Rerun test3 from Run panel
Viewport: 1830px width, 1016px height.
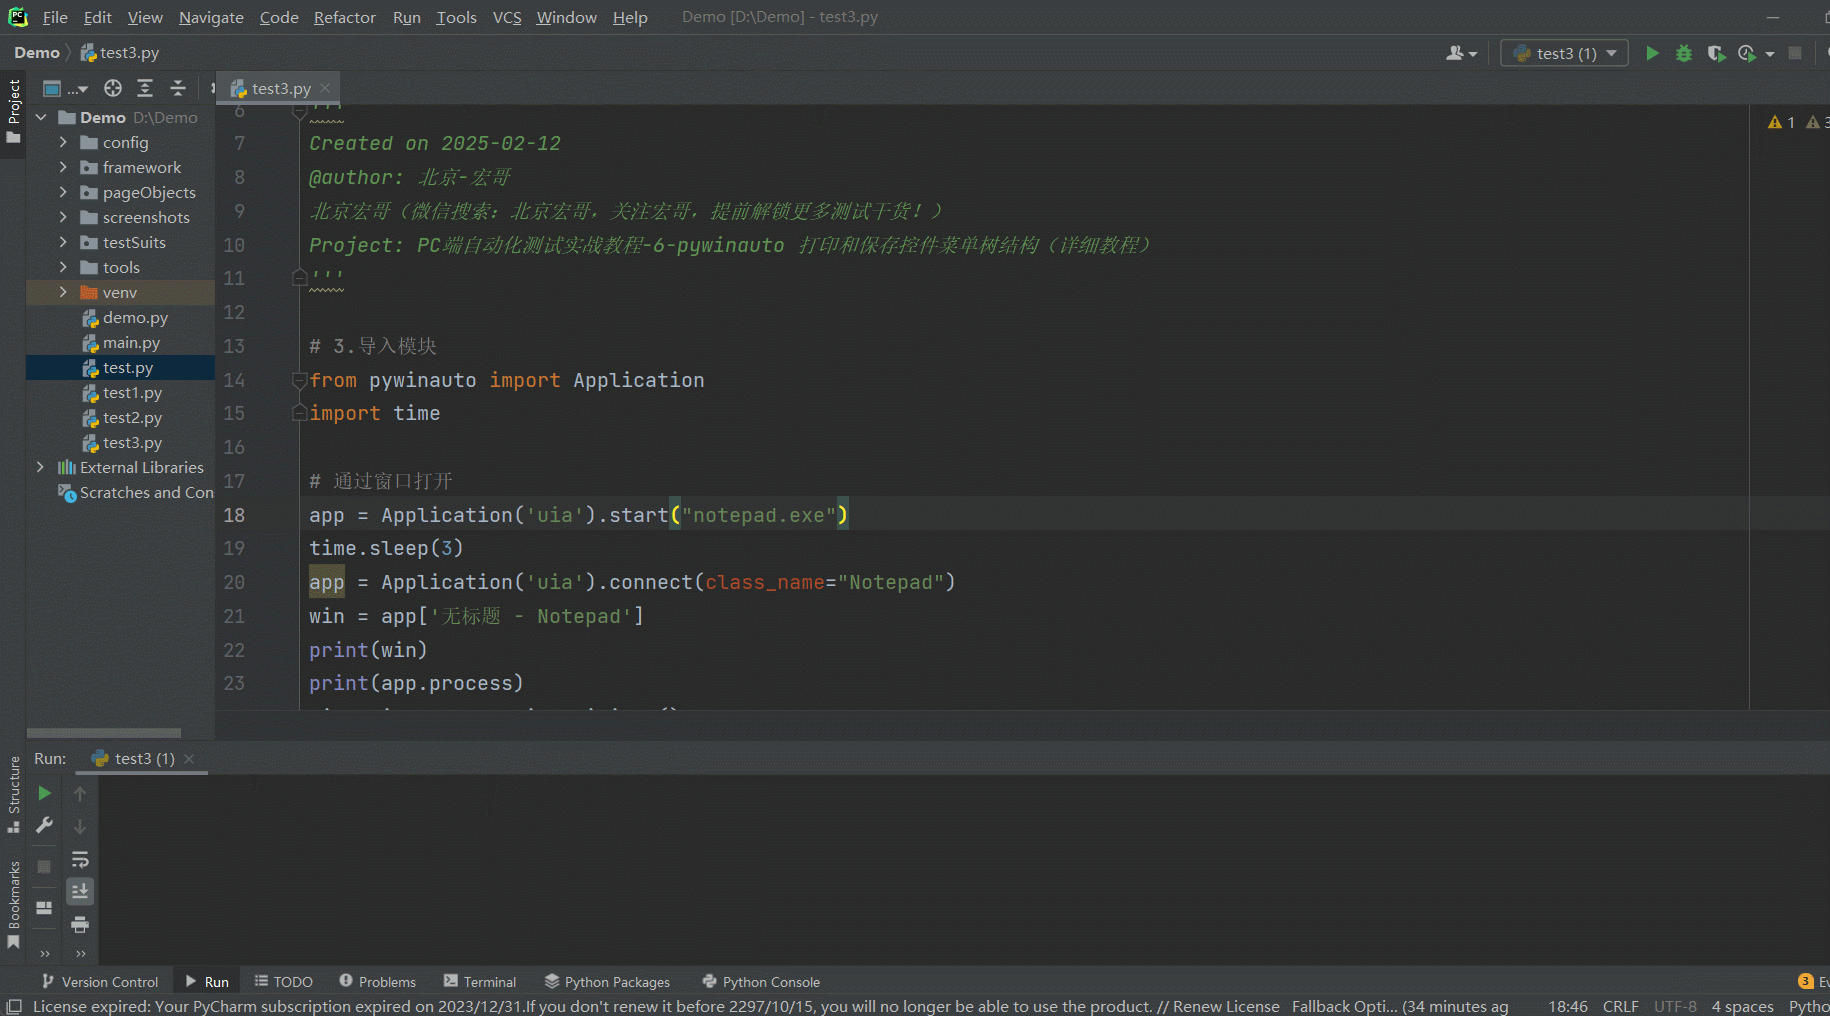[x=44, y=793]
